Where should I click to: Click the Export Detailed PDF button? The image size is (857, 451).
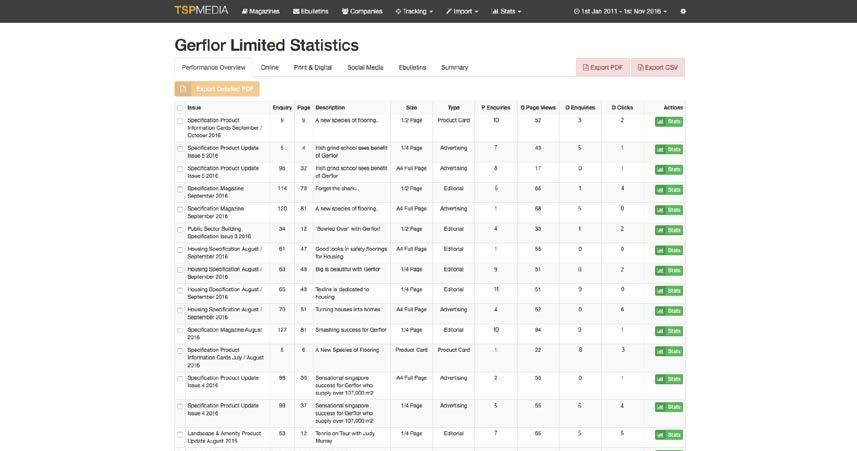217,89
